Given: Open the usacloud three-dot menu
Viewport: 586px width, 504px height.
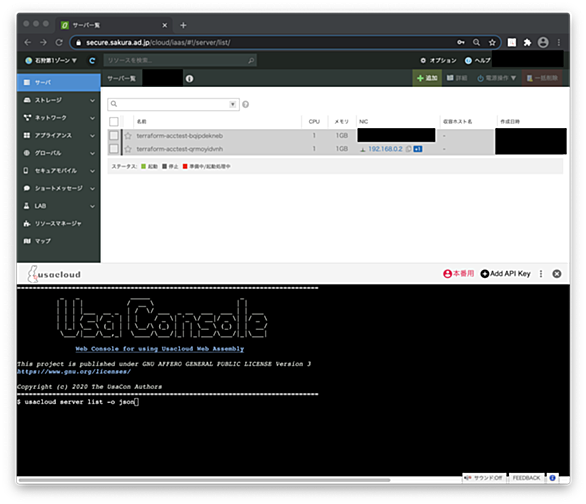Looking at the screenshot, I should pyautogui.click(x=541, y=274).
